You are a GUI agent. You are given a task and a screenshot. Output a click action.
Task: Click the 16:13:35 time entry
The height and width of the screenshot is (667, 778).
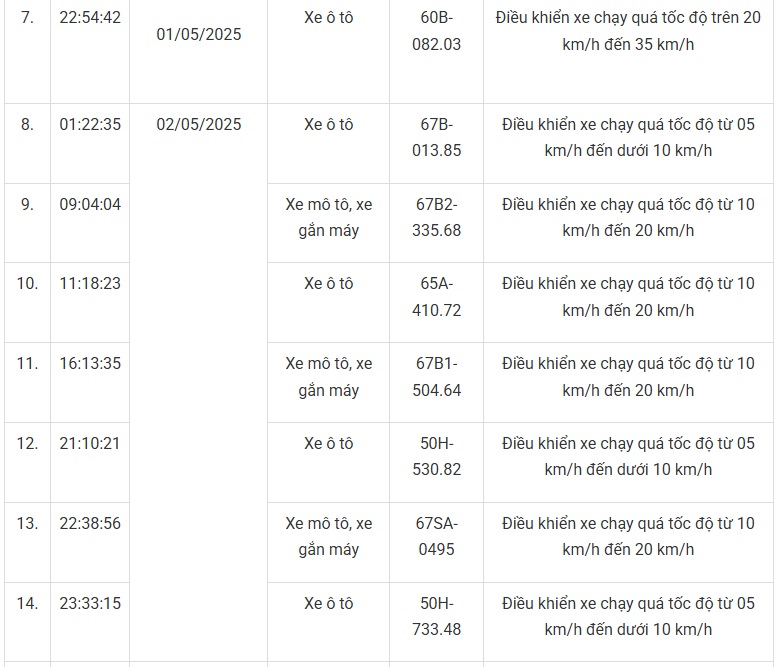90,363
